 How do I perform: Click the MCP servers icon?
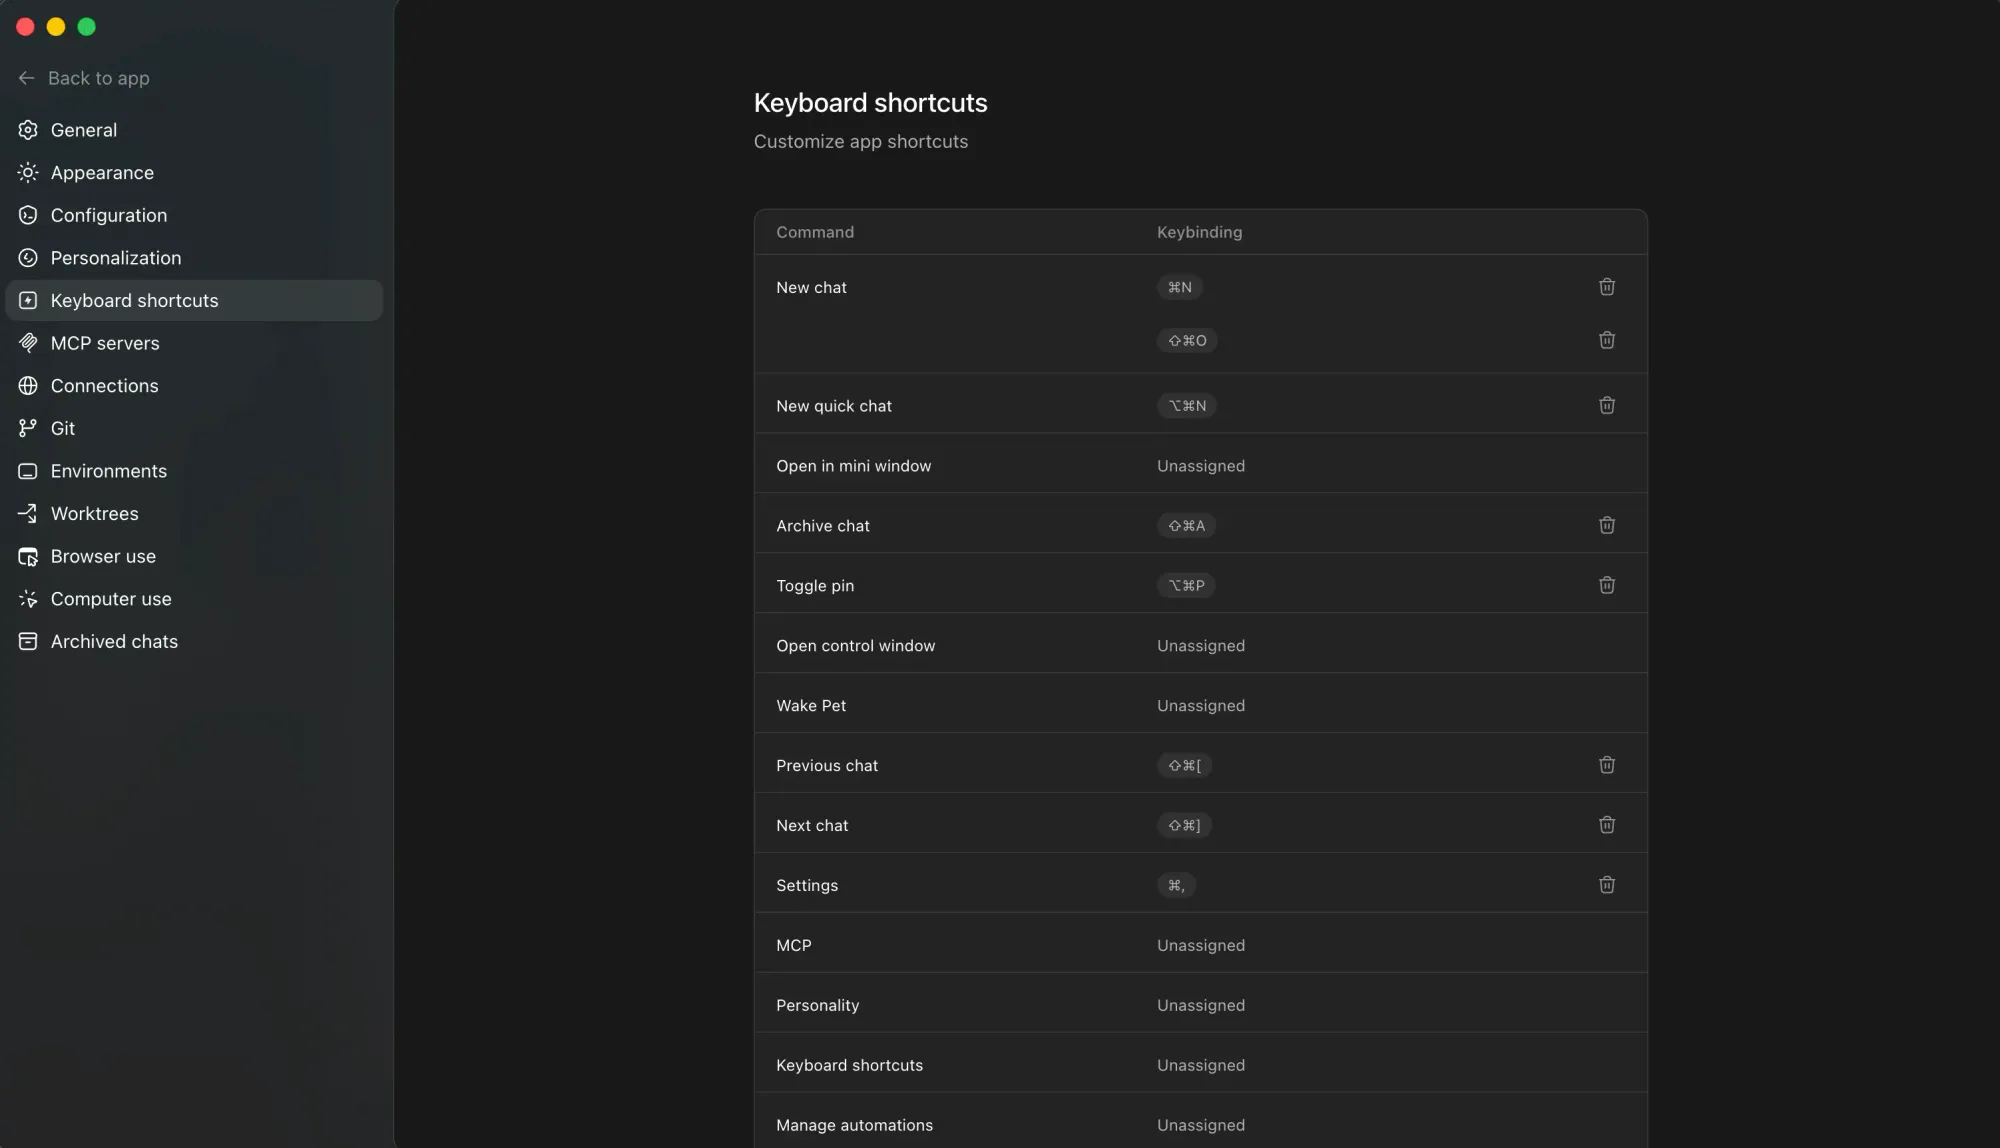[28, 343]
